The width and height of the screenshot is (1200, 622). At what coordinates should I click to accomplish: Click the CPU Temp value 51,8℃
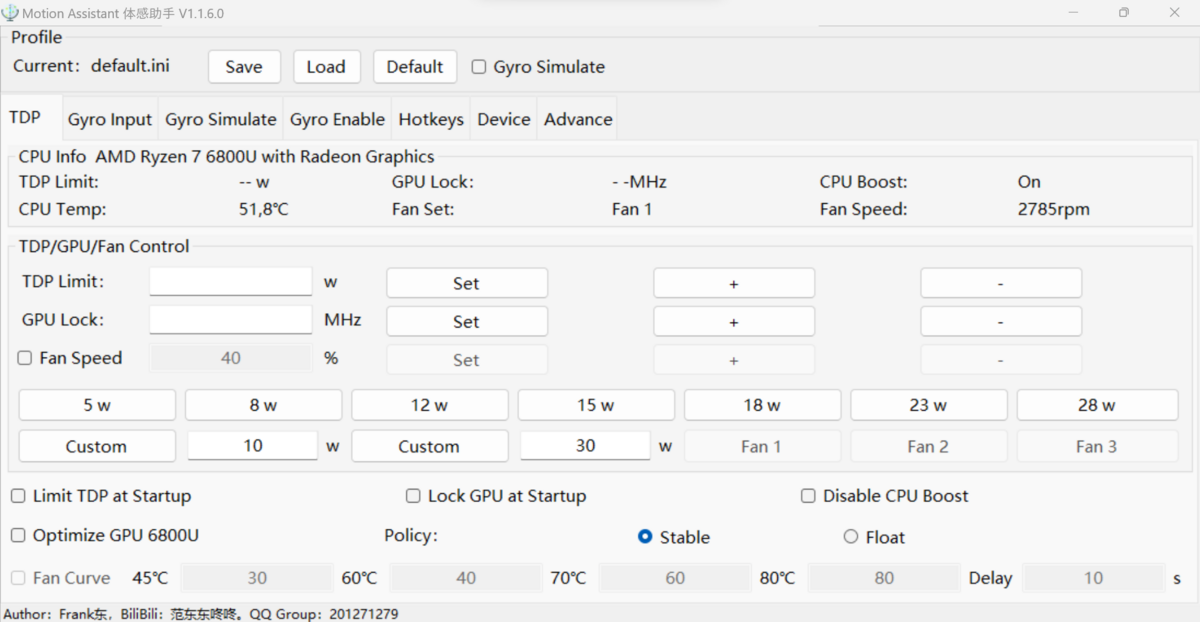tap(264, 210)
